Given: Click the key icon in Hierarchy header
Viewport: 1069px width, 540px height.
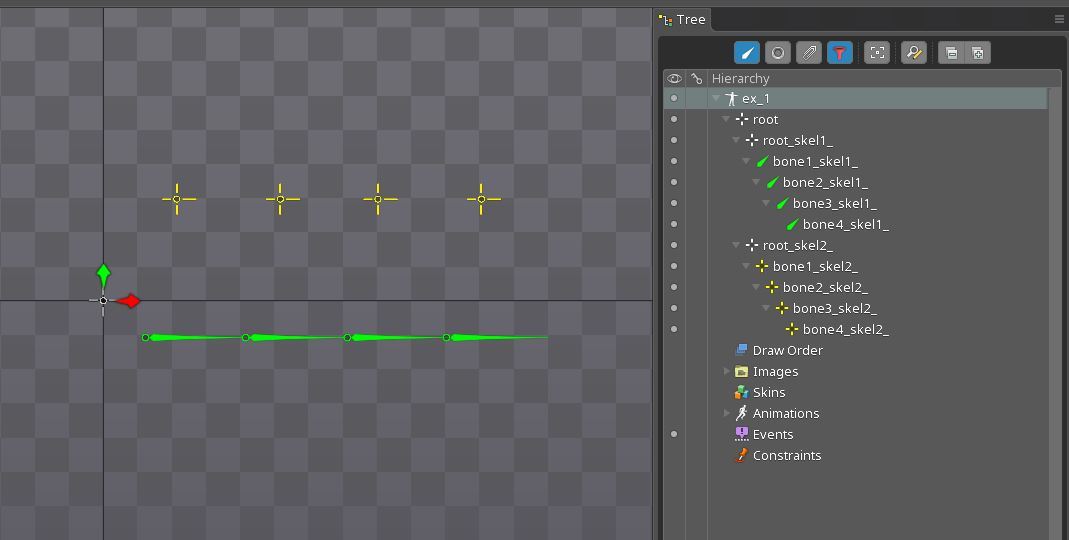Looking at the screenshot, I should [x=696, y=78].
